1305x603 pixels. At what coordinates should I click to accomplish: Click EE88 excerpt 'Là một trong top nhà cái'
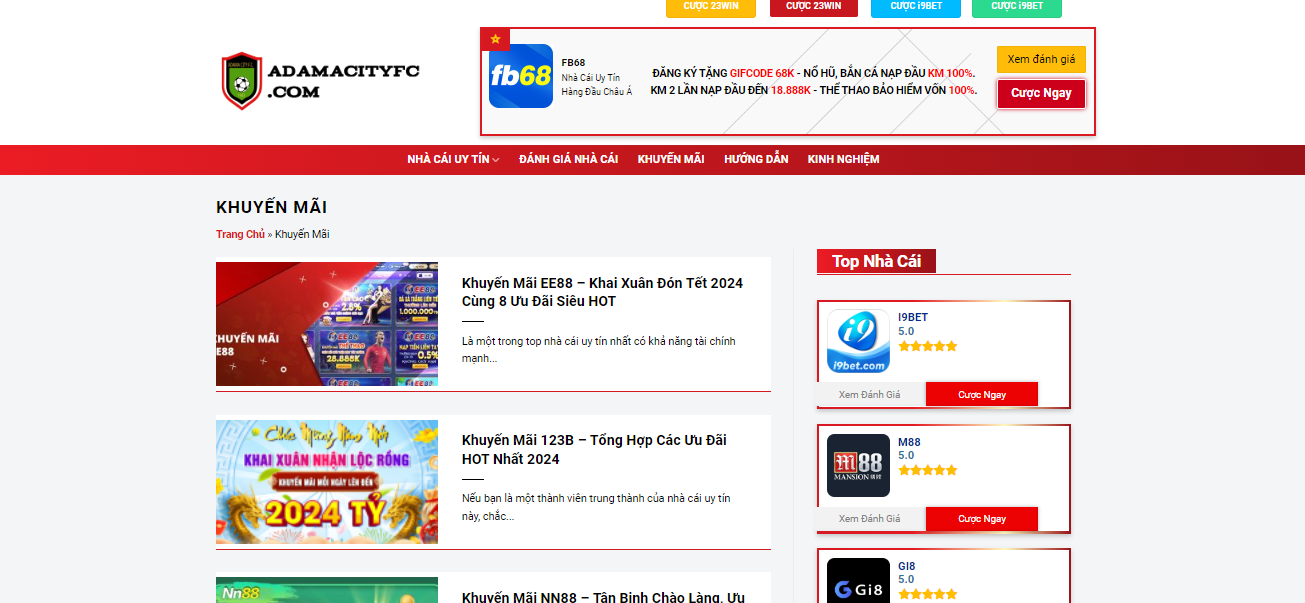point(598,350)
